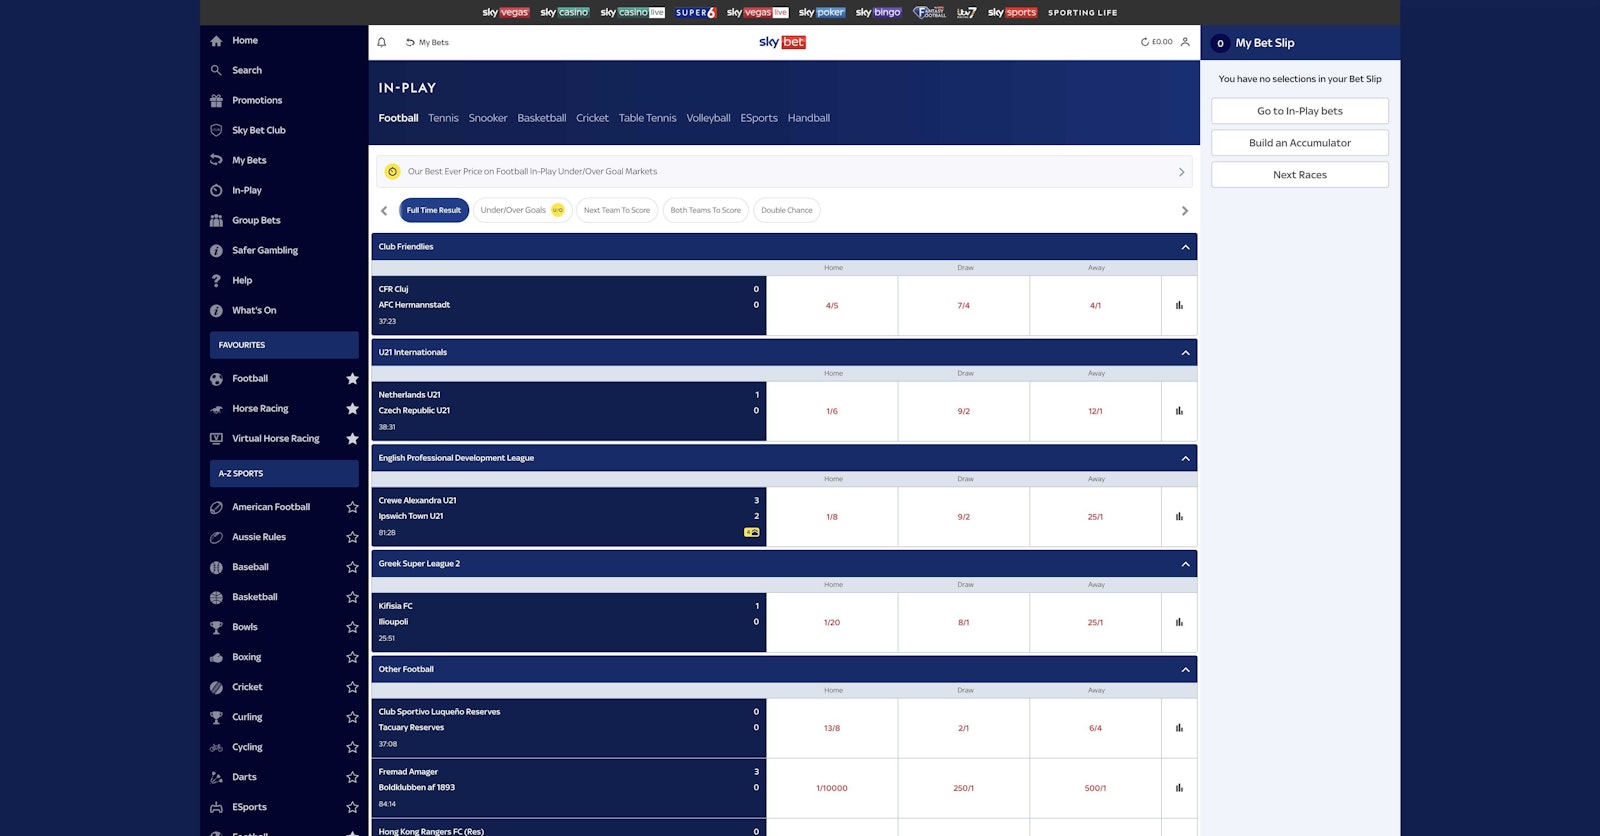Unfavourite Football with its star
Image resolution: width=1600 pixels, height=836 pixels.
tap(352, 379)
